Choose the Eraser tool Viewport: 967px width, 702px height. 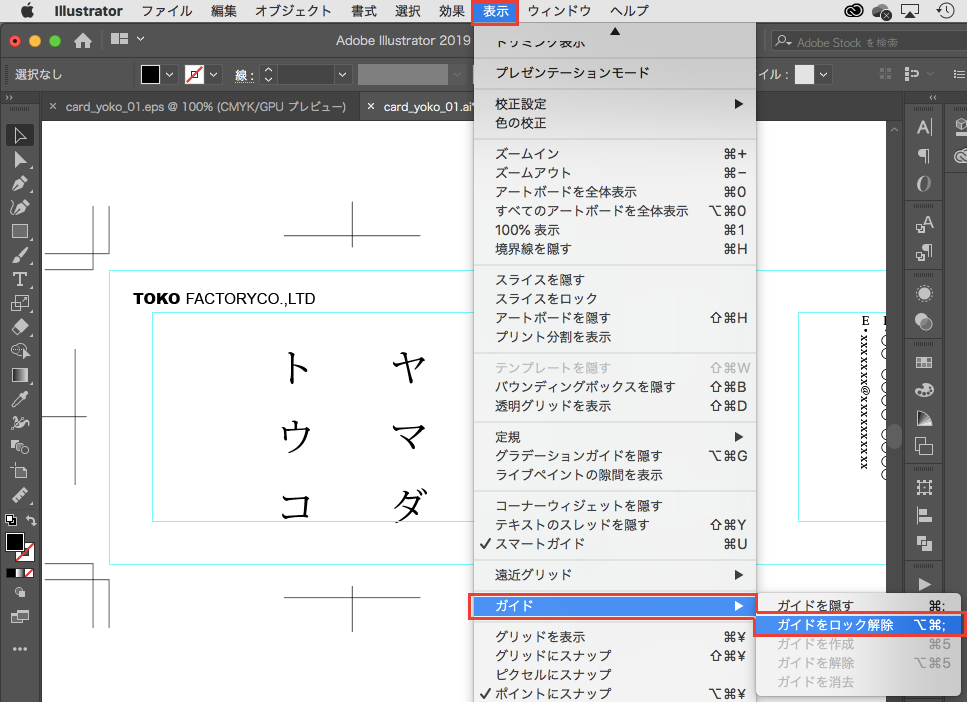(x=19, y=327)
